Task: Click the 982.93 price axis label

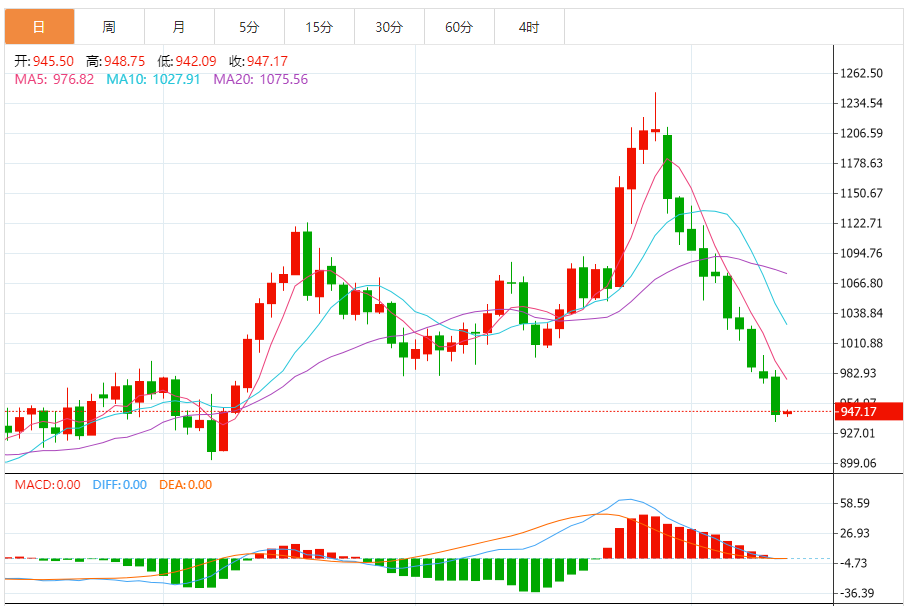Action: click(858, 373)
